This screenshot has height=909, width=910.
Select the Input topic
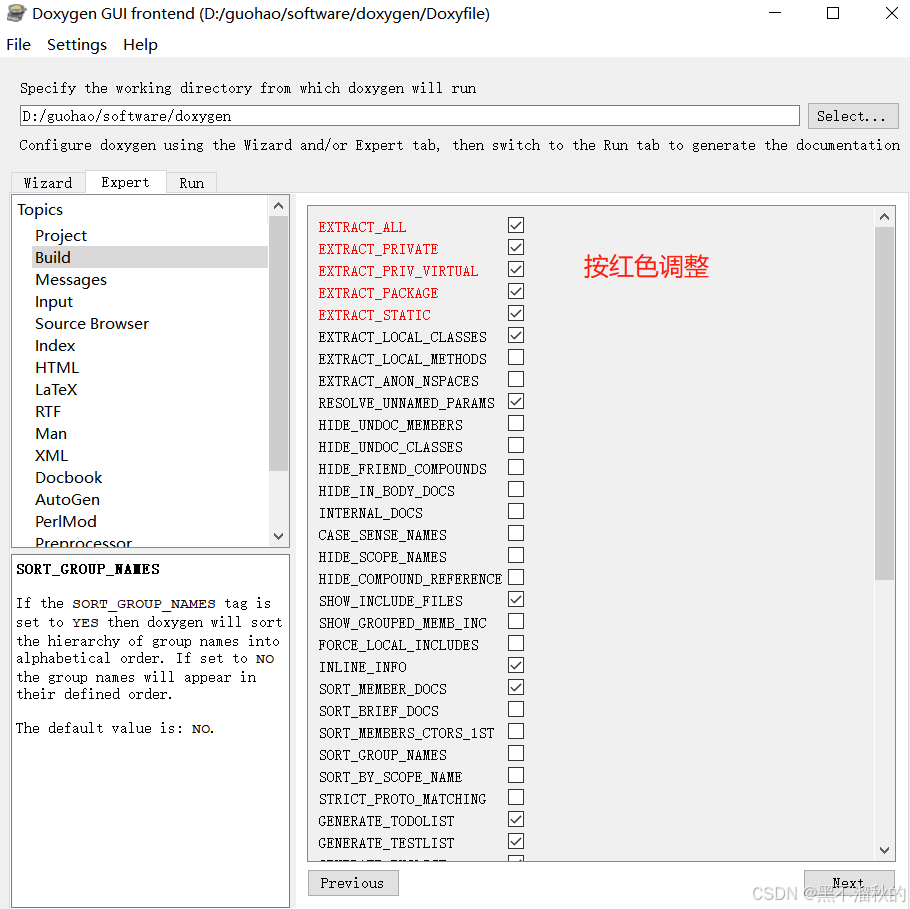pos(54,302)
